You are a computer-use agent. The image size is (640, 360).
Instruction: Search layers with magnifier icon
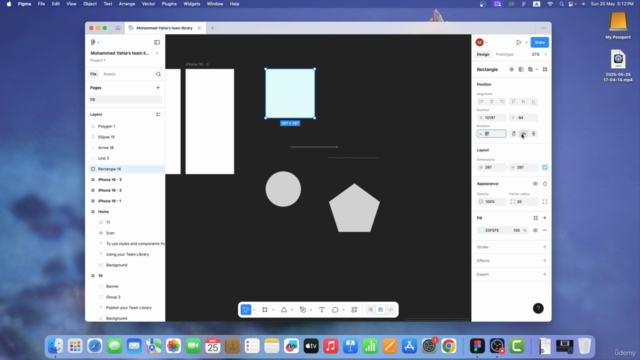[x=158, y=74]
